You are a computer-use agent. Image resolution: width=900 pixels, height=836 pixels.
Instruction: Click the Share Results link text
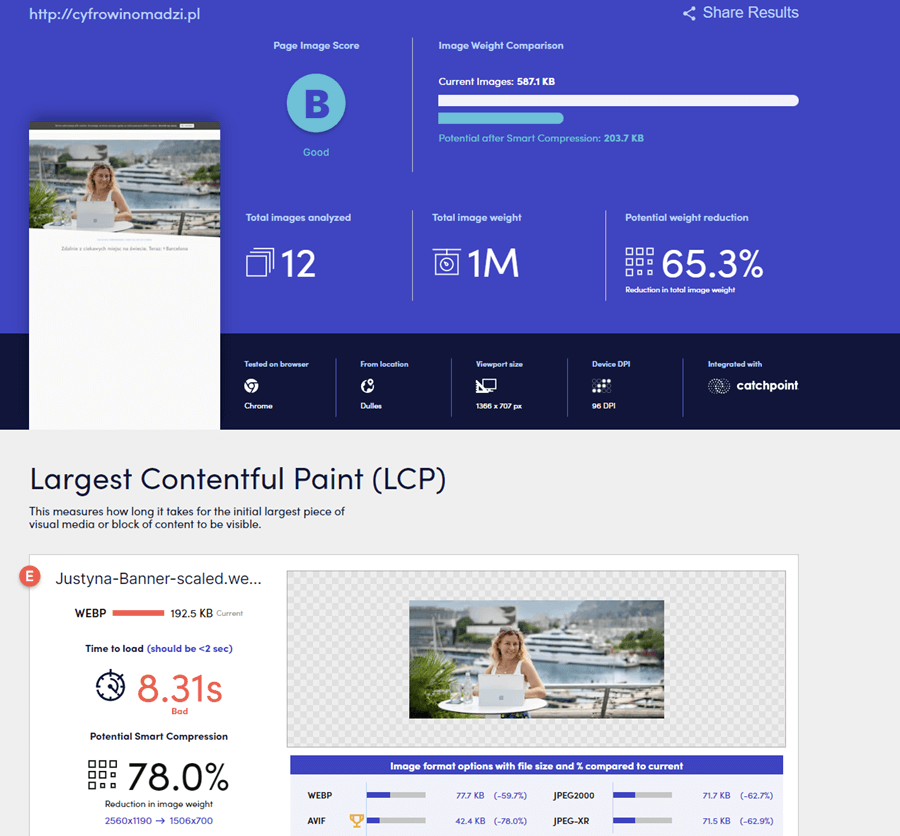(750, 13)
